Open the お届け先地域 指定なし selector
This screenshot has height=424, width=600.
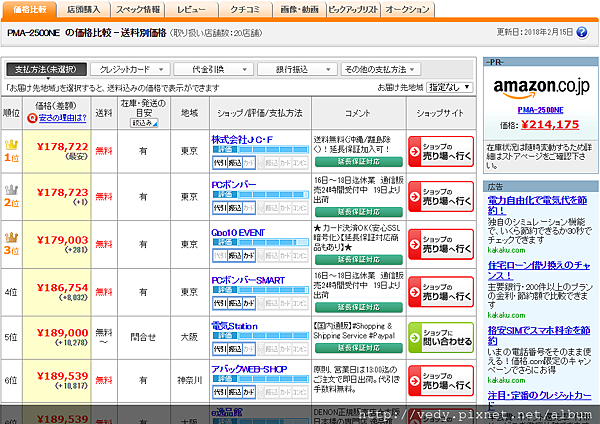pyautogui.click(x=450, y=87)
